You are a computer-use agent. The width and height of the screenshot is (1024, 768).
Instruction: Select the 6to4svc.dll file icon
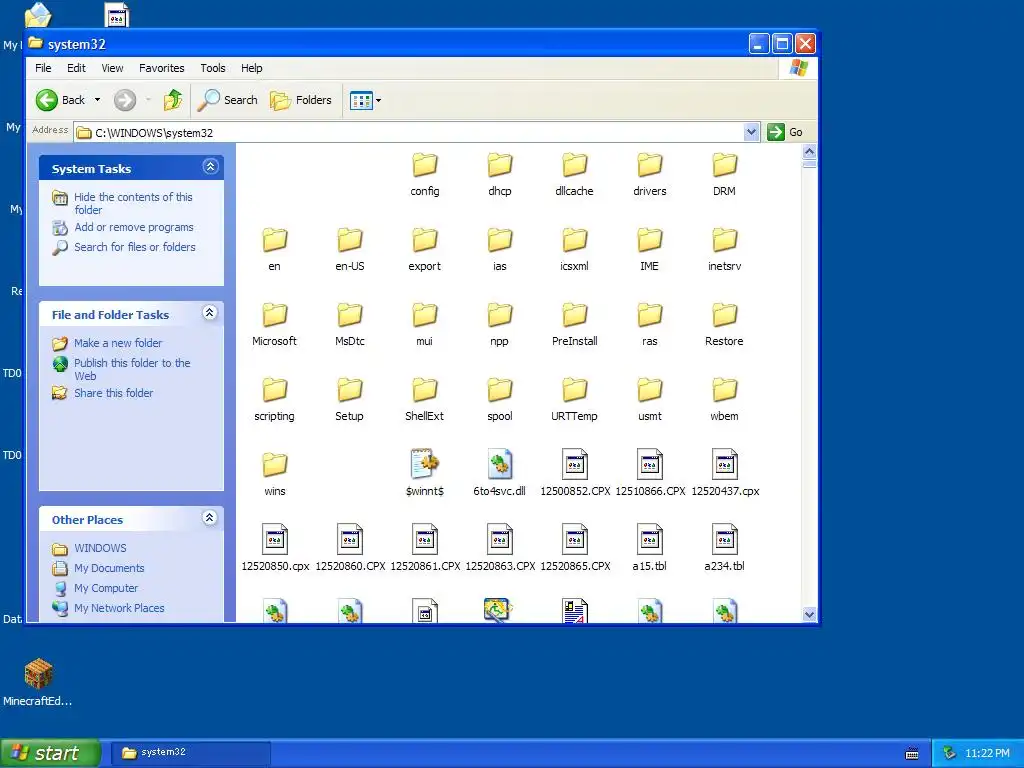[500, 464]
